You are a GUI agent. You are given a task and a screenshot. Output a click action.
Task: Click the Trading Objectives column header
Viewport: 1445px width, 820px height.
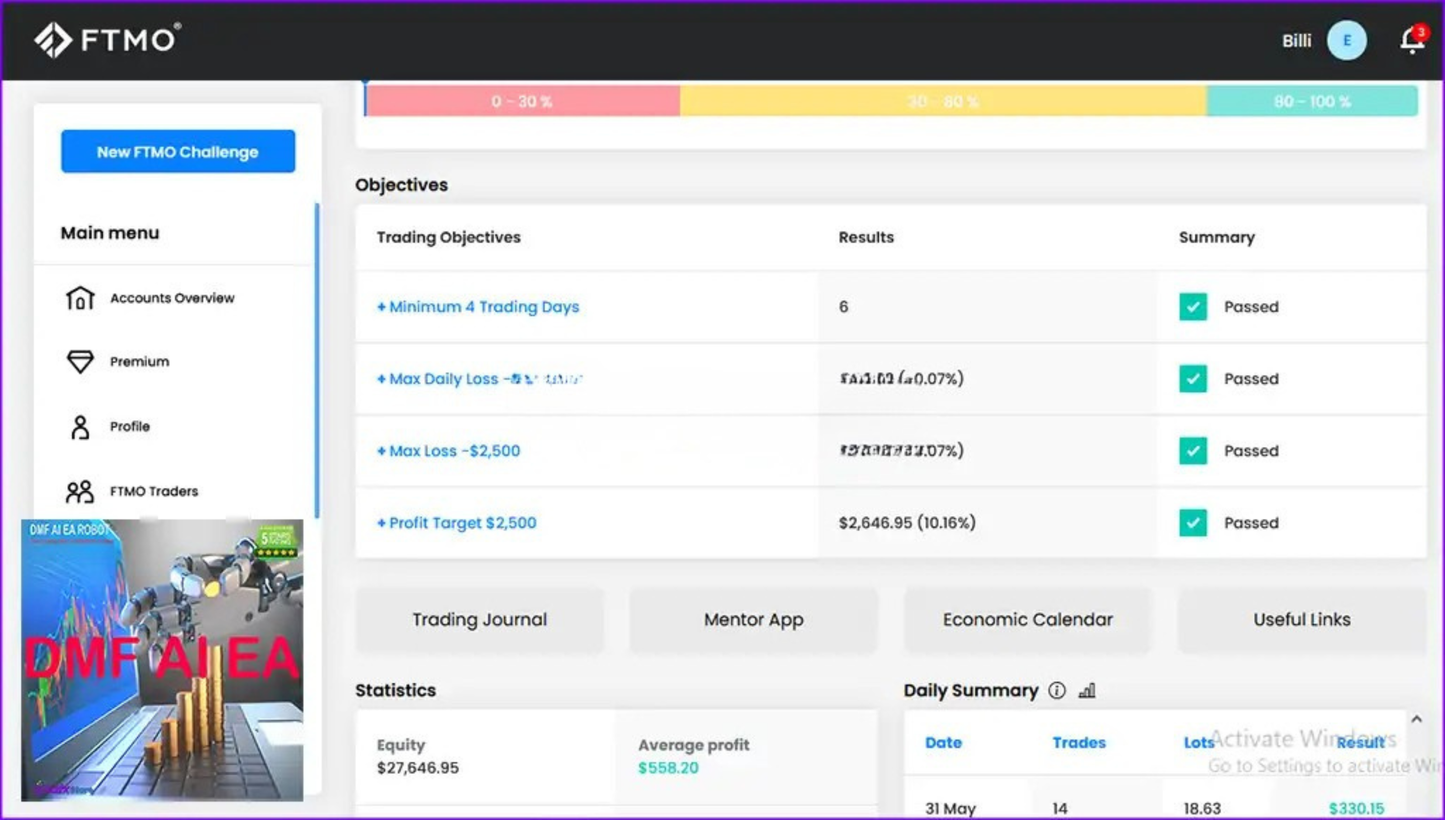click(x=449, y=238)
